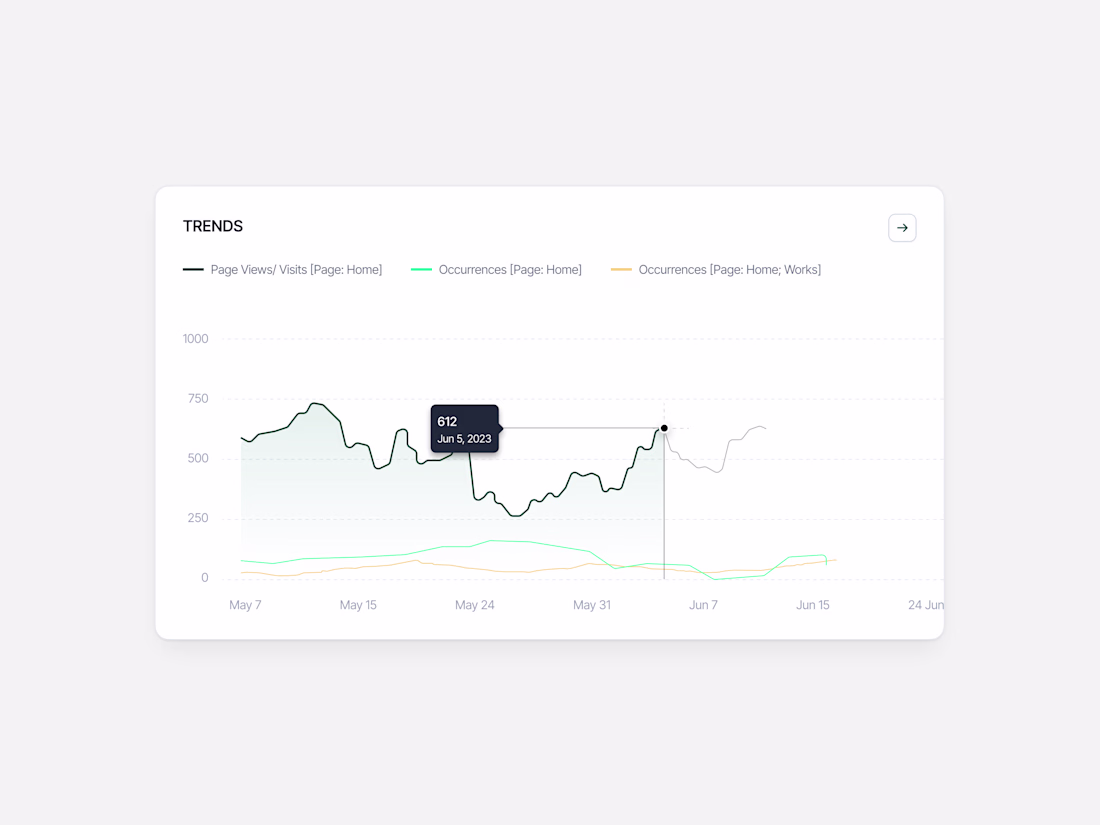Select the May 24 x-axis label
The width and height of the screenshot is (1100, 825).
[x=474, y=605]
